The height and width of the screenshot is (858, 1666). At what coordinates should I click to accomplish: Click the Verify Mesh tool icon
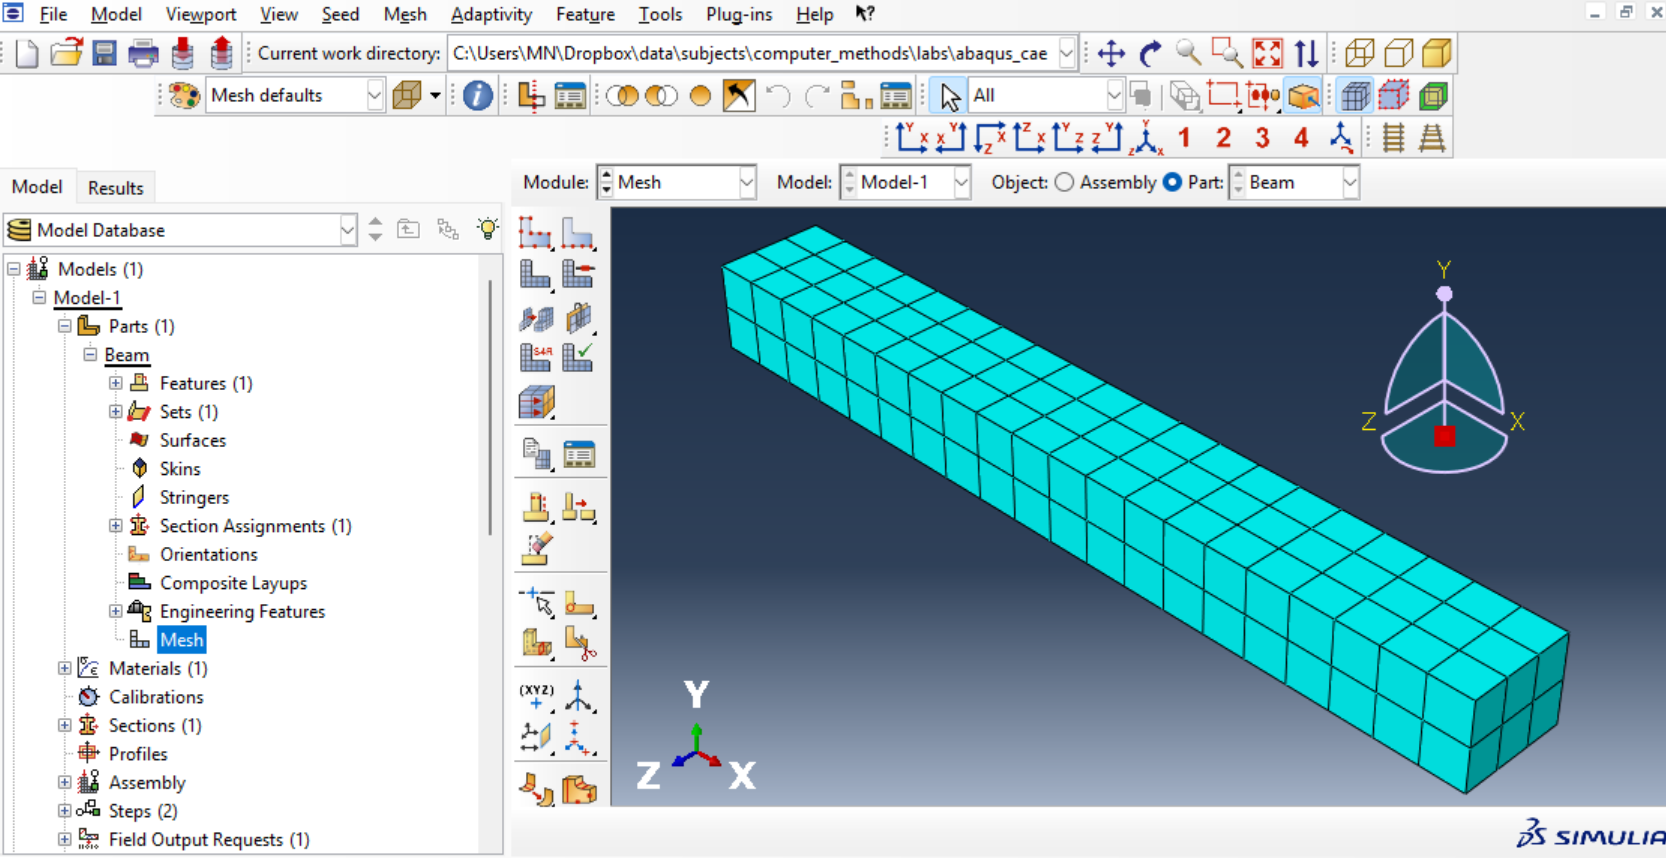[x=578, y=357]
